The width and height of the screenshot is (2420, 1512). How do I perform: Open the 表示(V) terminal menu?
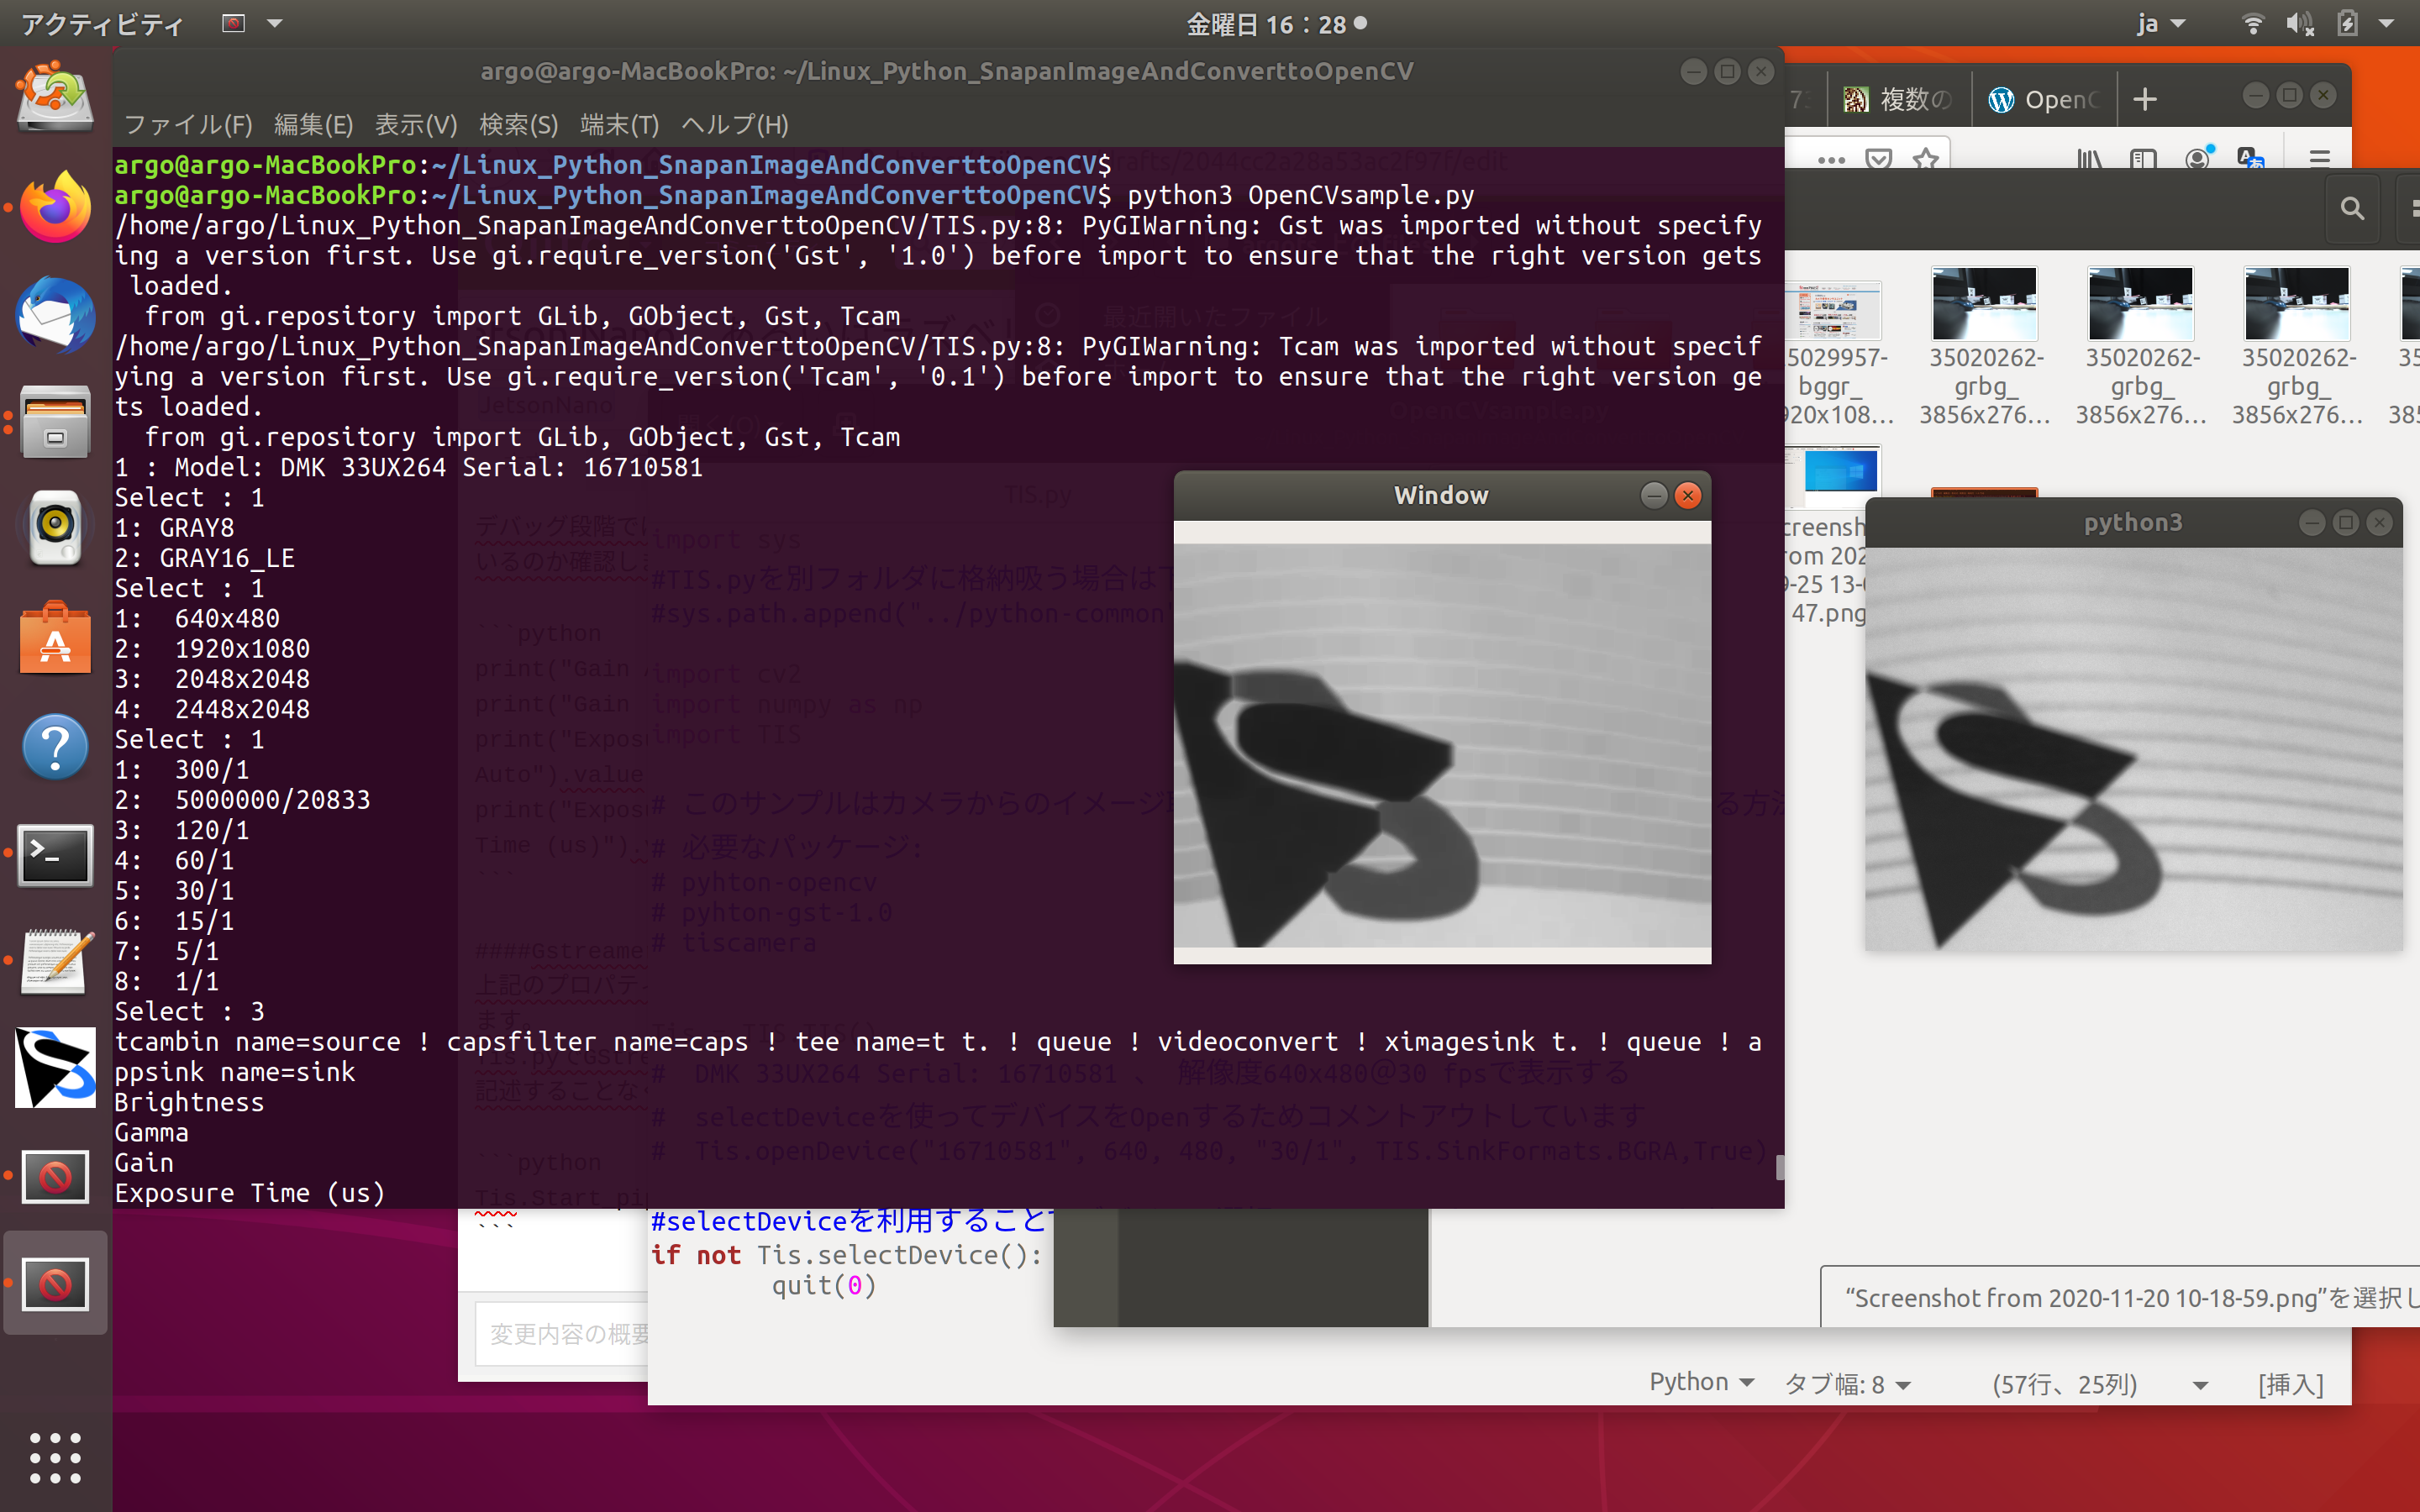(415, 125)
